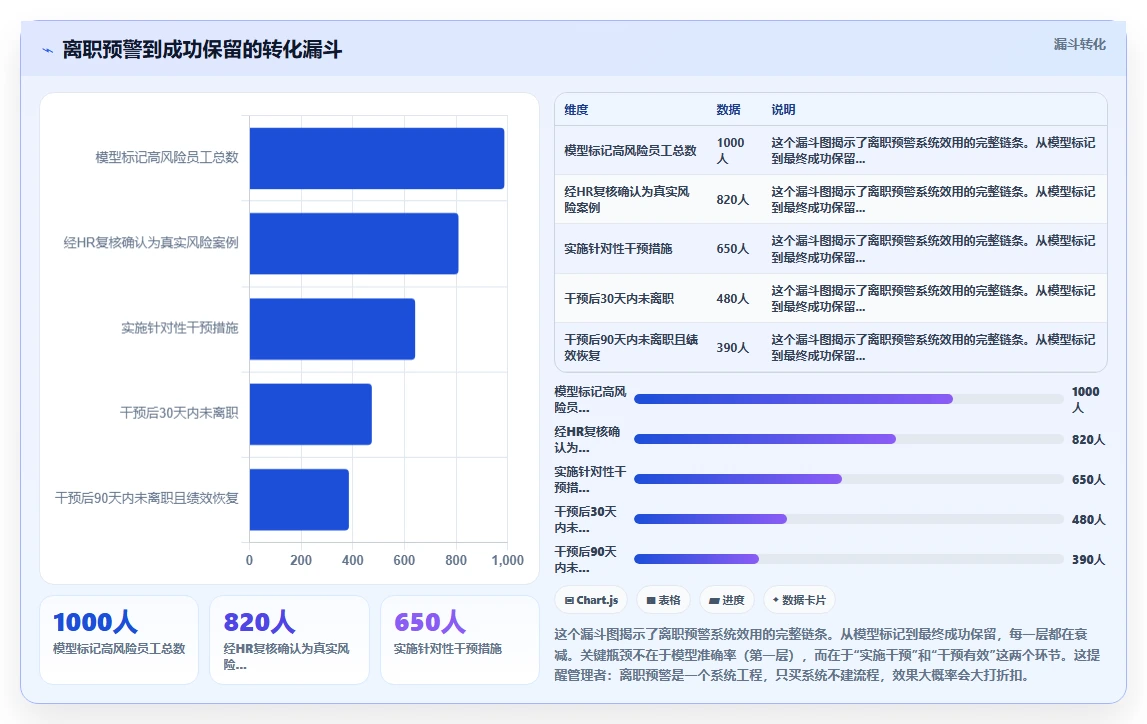Click the chart bar for 干预后90天内未离职且绩效恢复
This screenshot has height=724, width=1147.
[299, 499]
